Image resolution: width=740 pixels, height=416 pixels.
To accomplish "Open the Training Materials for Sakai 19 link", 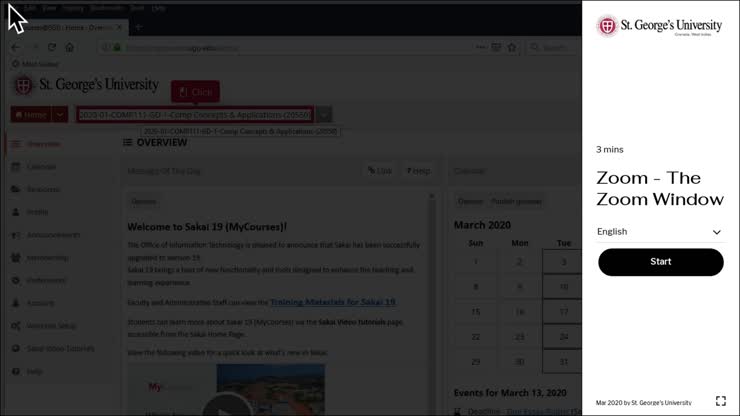I will (x=333, y=302).
